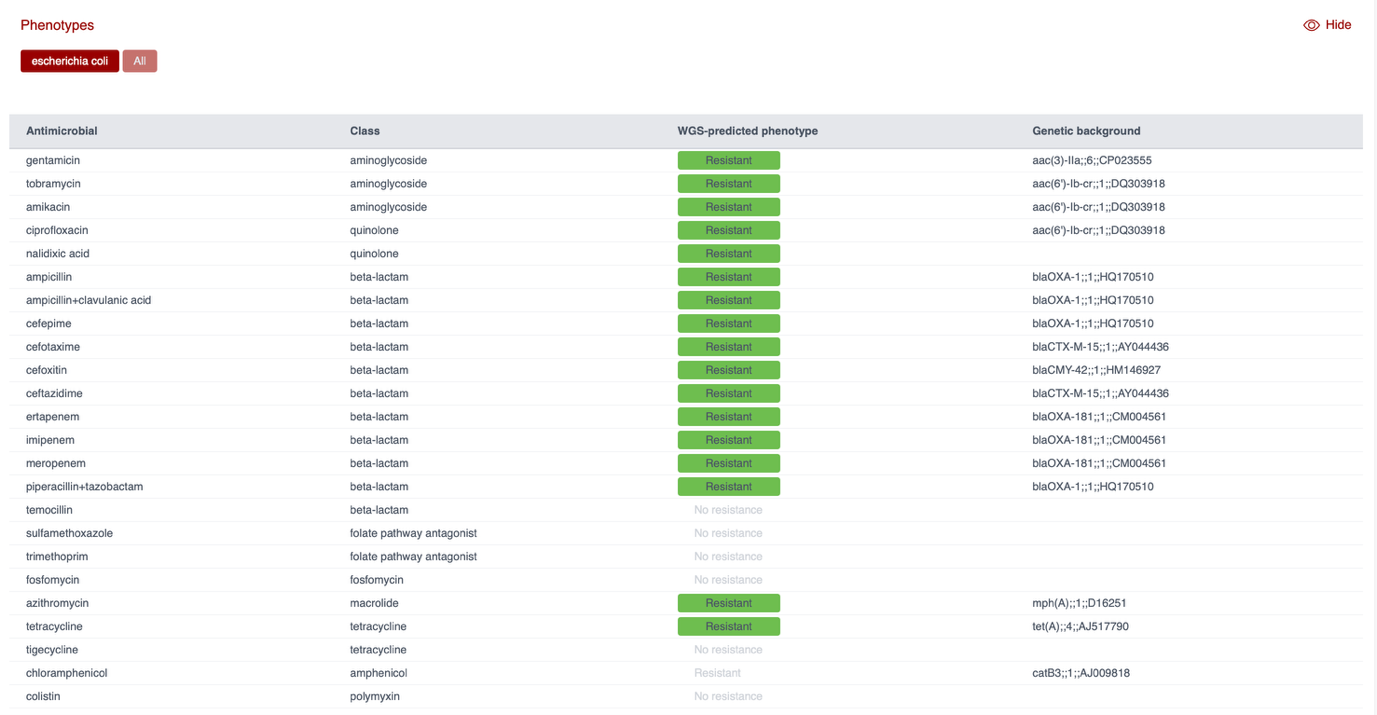Click the green Resistant badge for gentamicin
1377x715 pixels.
728,160
